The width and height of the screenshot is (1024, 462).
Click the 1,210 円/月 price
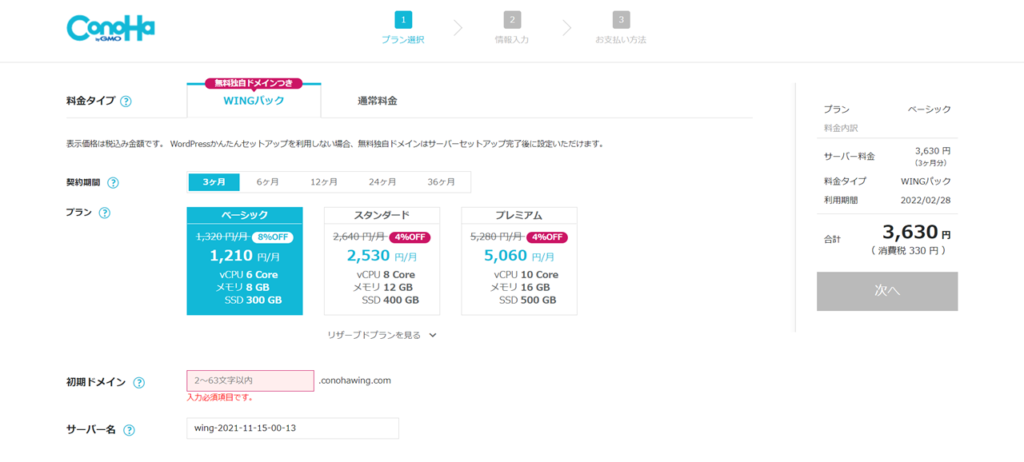click(245, 255)
